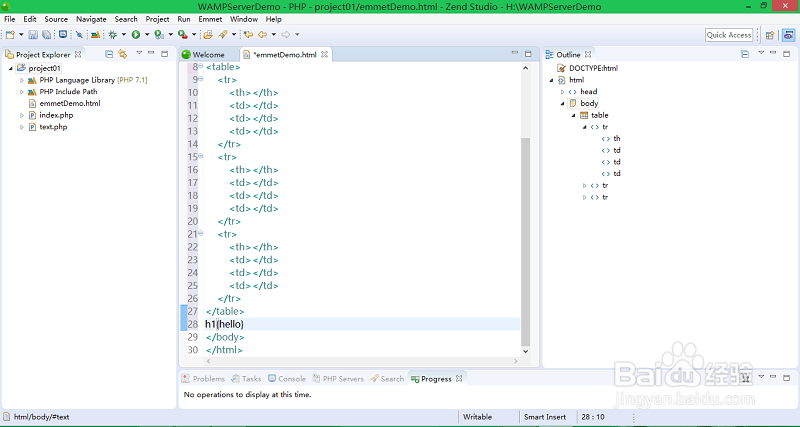
Task: Open the Source menu
Action: [x=56, y=19]
